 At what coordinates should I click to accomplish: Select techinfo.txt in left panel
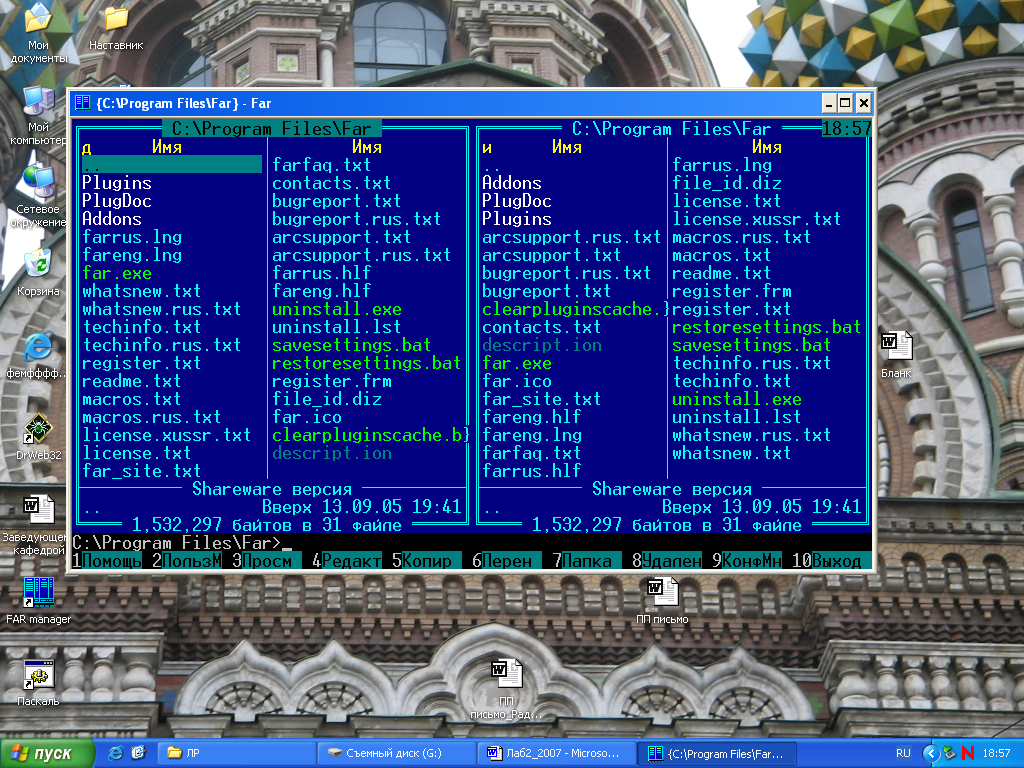pyautogui.click(x=142, y=327)
